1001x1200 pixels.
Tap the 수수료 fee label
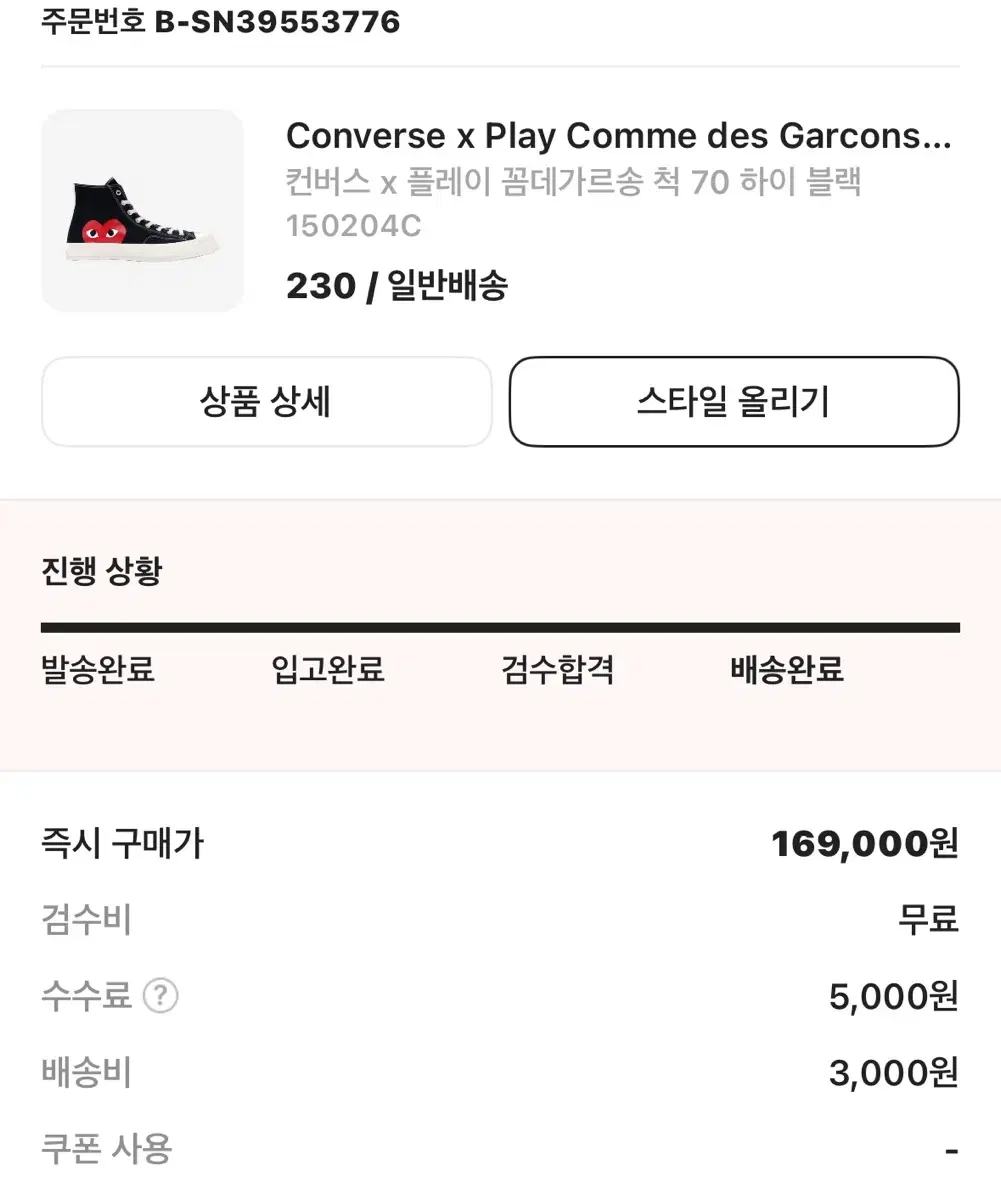click(x=86, y=996)
